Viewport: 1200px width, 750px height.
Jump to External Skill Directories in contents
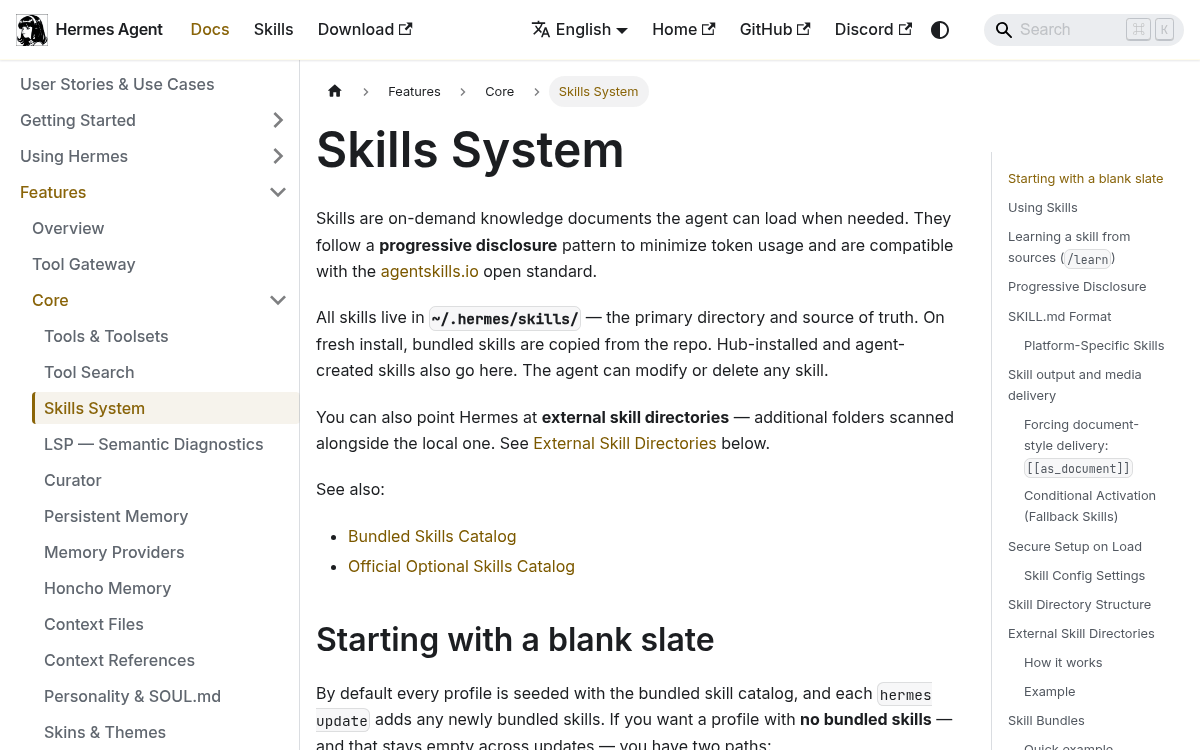(1081, 633)
